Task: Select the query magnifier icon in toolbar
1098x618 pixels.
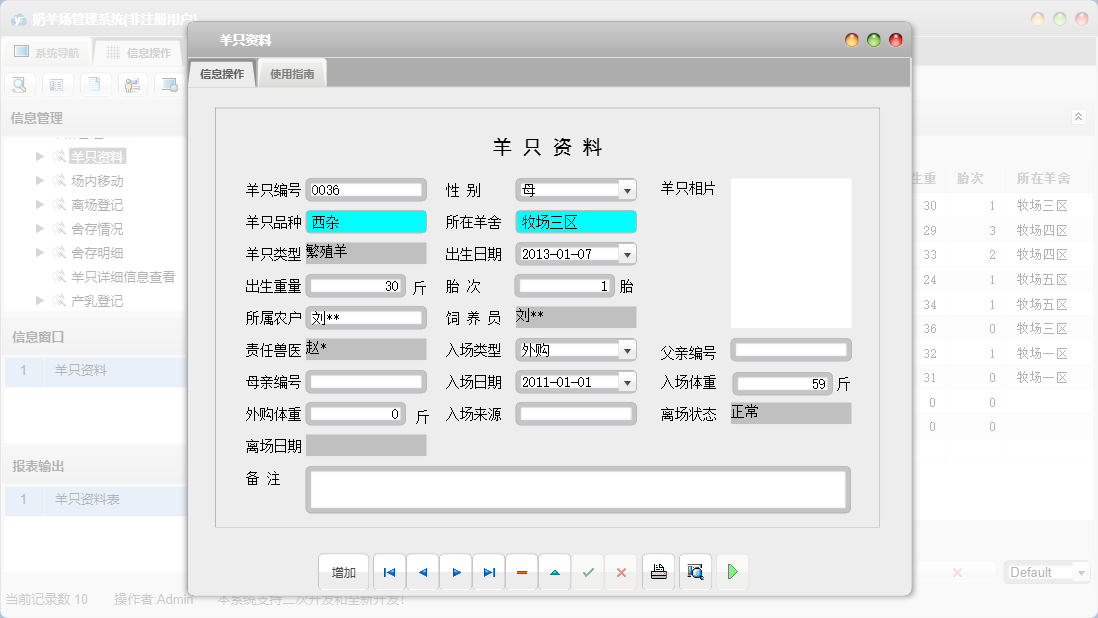Action: click(x=20, y=84)
